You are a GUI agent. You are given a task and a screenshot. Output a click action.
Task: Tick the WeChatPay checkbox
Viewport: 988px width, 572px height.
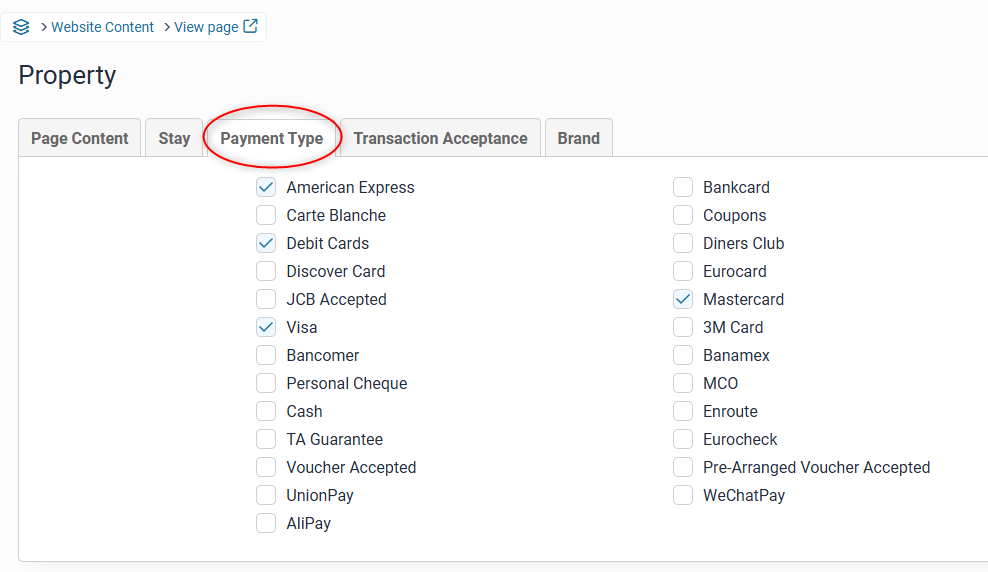(683, 495)
